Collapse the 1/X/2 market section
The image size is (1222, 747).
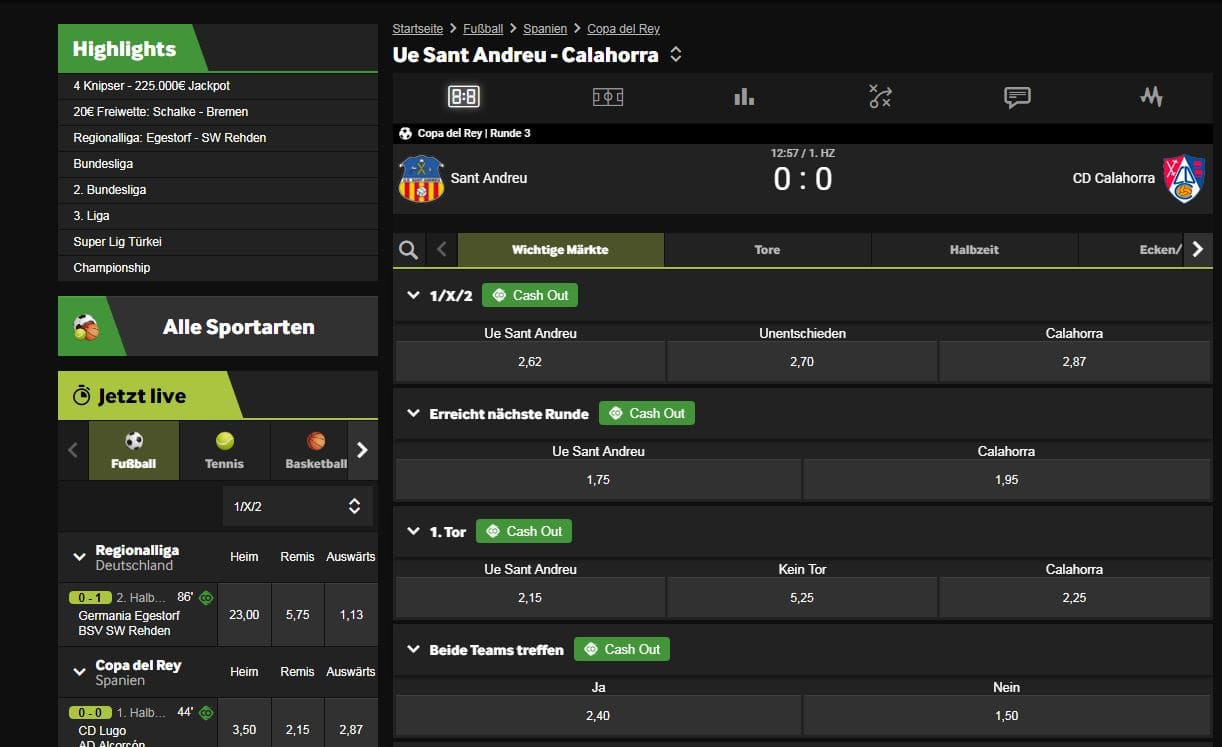coord(414,295)
